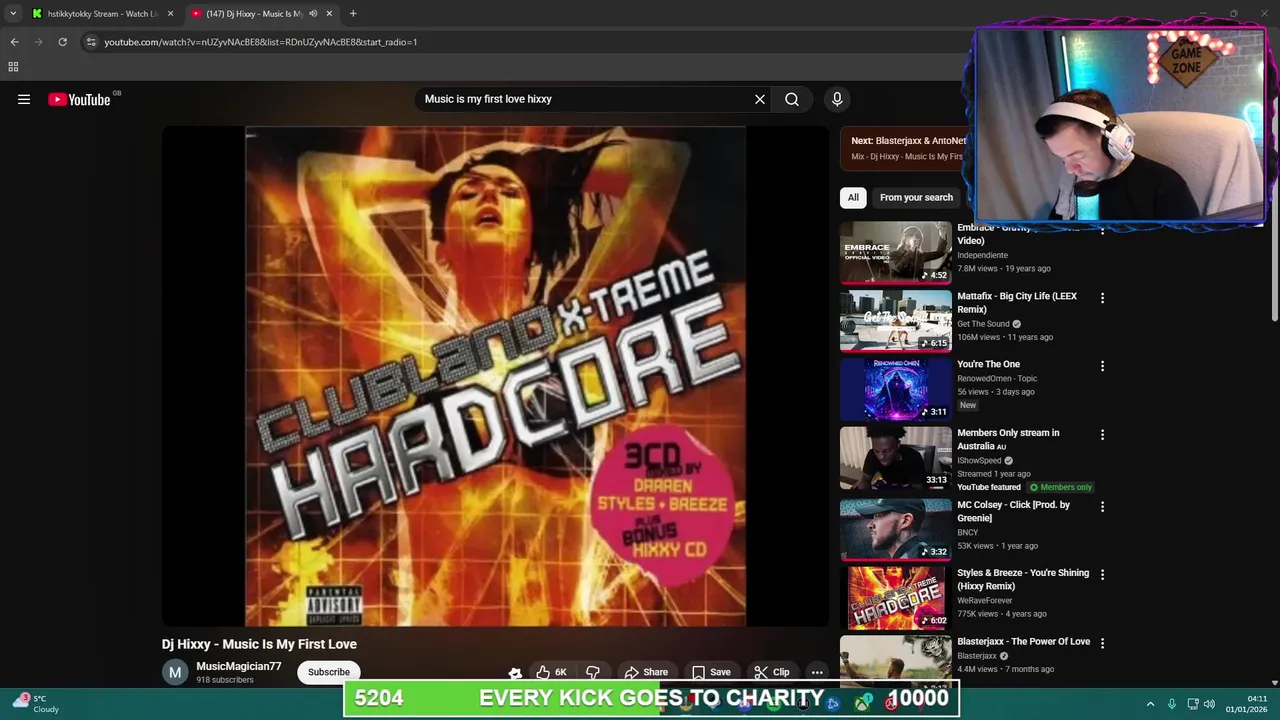Viewport: 1280px width, 720px height.
Task: Open Styles & Breeze - You're Shining title
Action: [x=1023, y=579]
